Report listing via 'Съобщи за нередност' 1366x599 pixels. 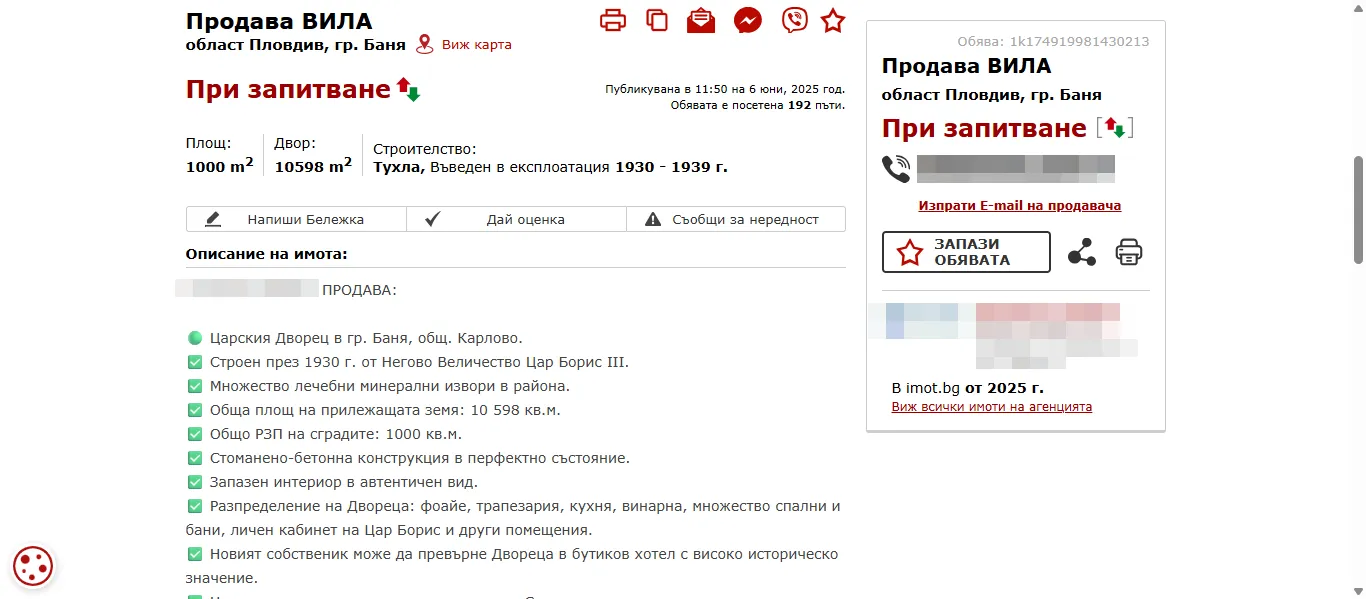coord(735,219)
